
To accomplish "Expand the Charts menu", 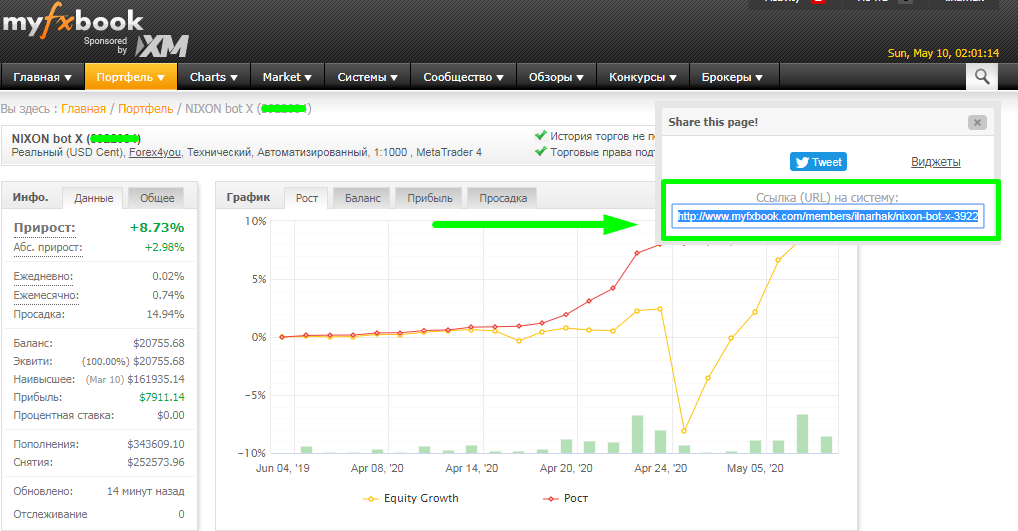I will point(214,77).
